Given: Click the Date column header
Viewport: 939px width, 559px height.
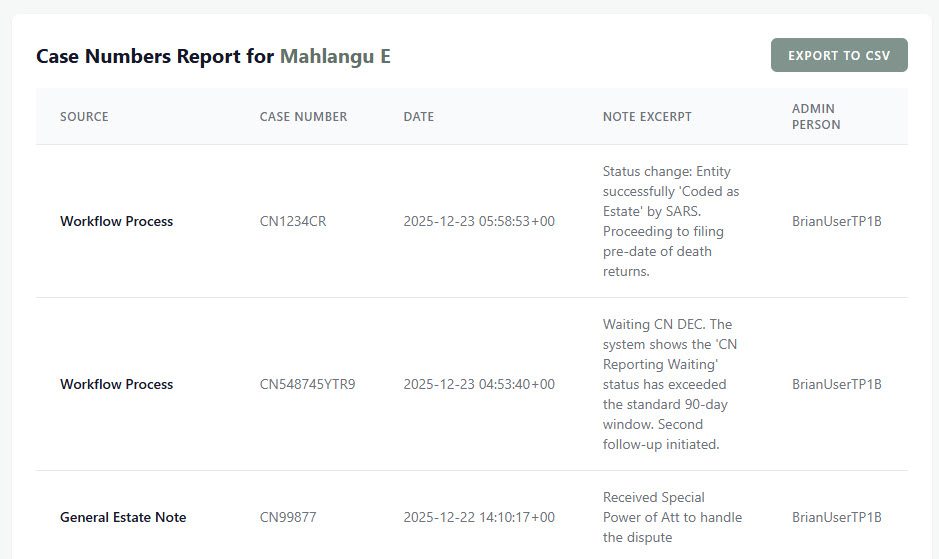Looking at the screenshot, I should point(419,117).
